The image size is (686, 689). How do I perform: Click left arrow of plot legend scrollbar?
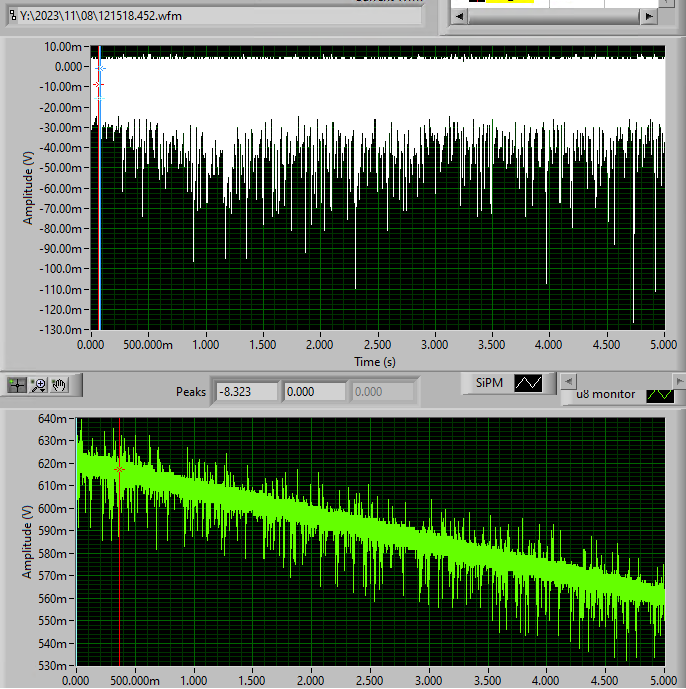pos(568,381)
